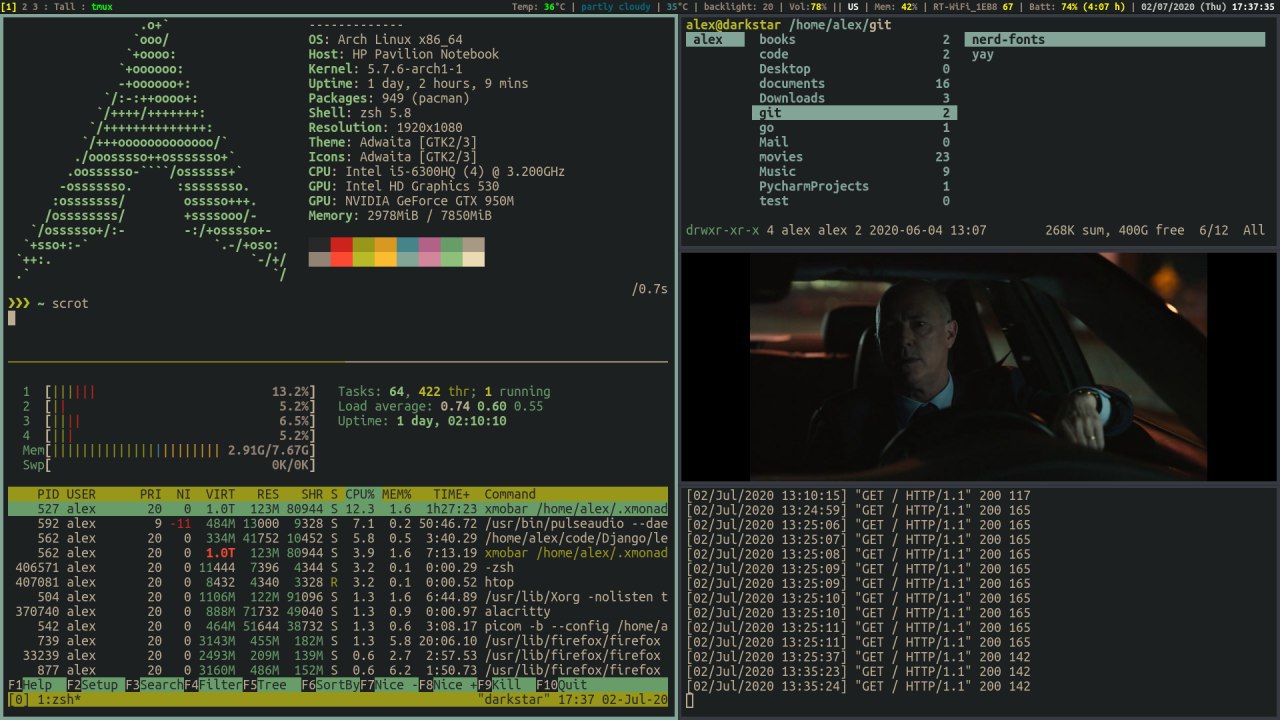Click F10 Quit in htop footer
Viewport: 1280px width, 720px height.
tap(562, 685)
